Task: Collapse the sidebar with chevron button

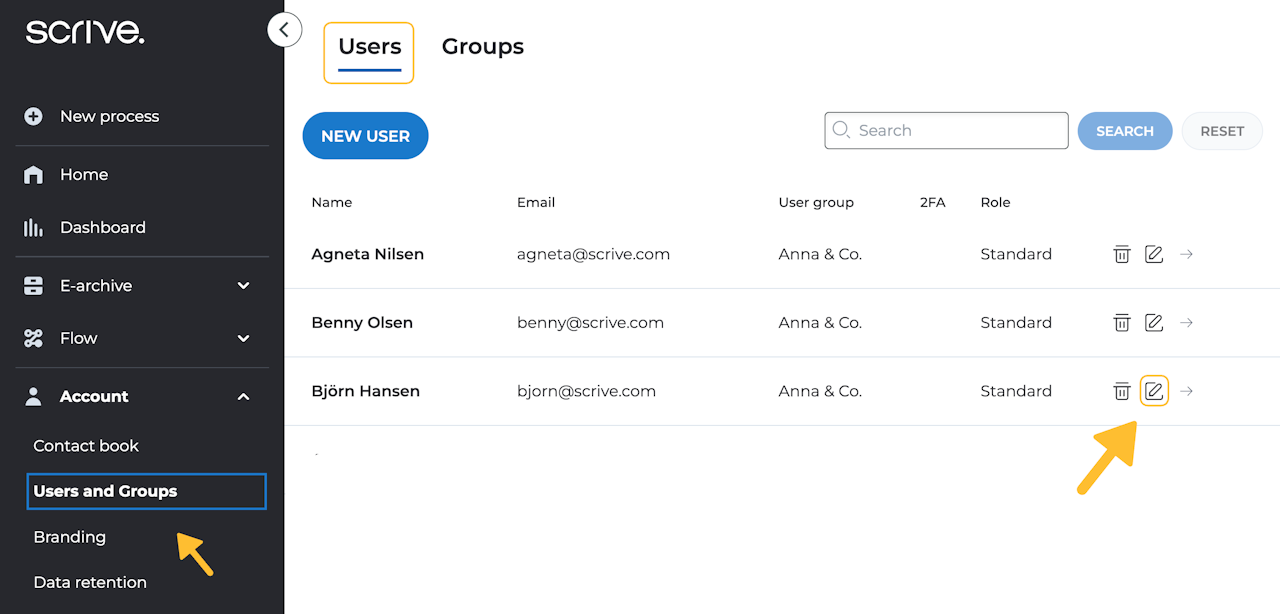Action: [284, 30]
